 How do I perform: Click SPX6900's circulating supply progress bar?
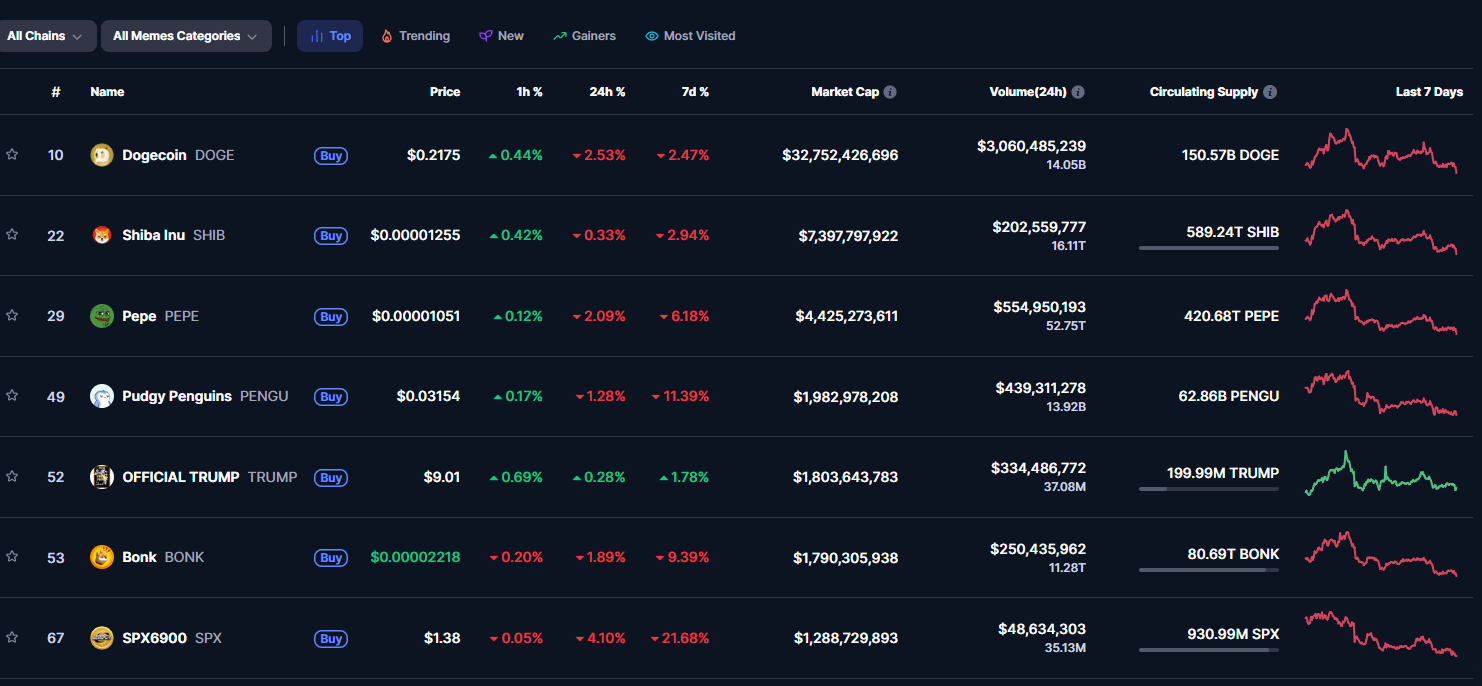[1209, 650]
